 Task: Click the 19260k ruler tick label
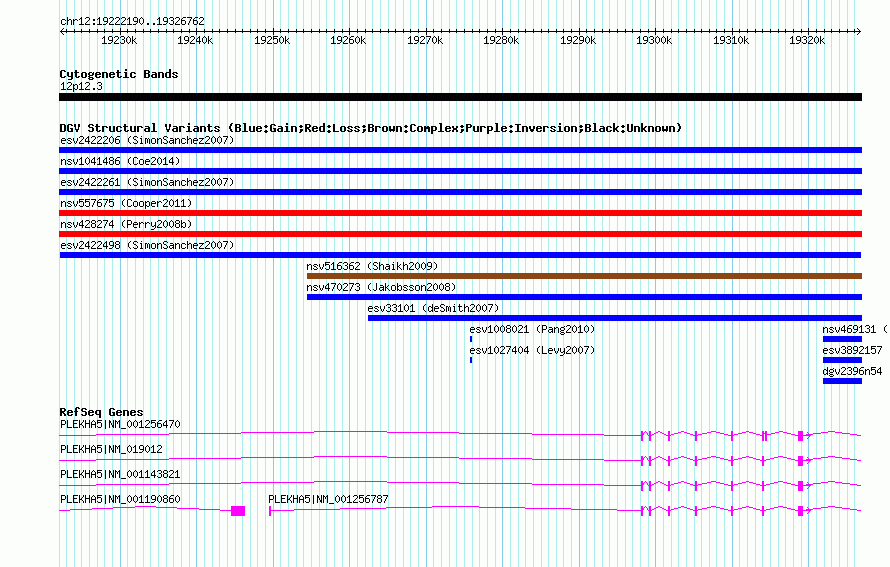tap(348, 40)
